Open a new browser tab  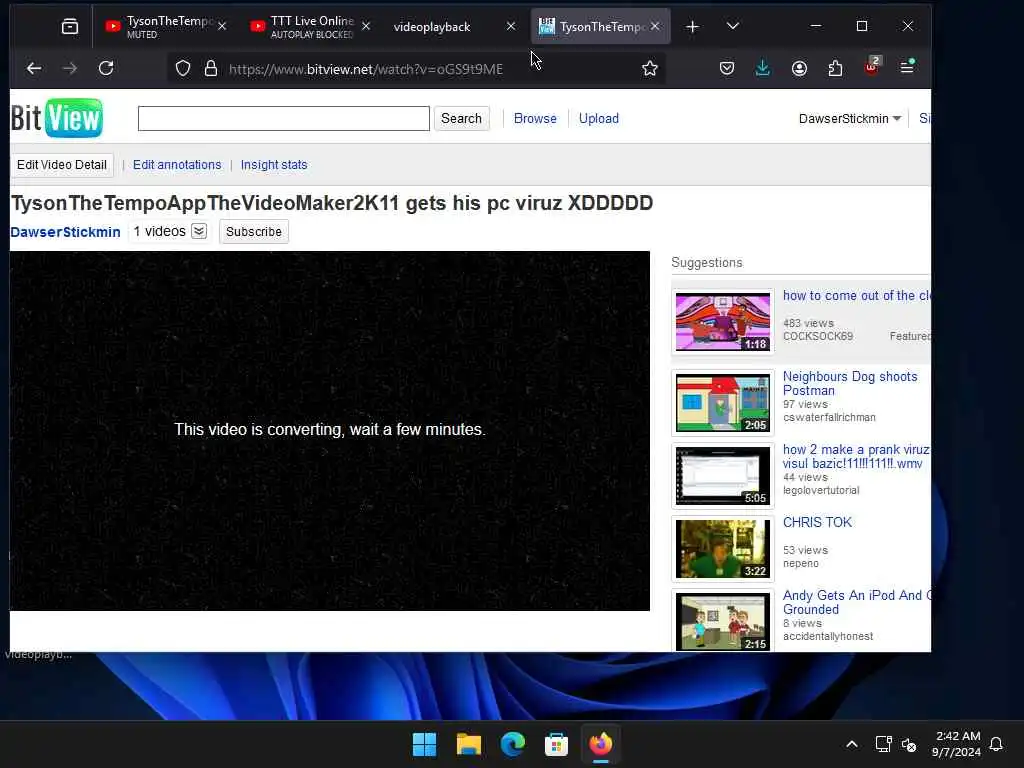692,26
